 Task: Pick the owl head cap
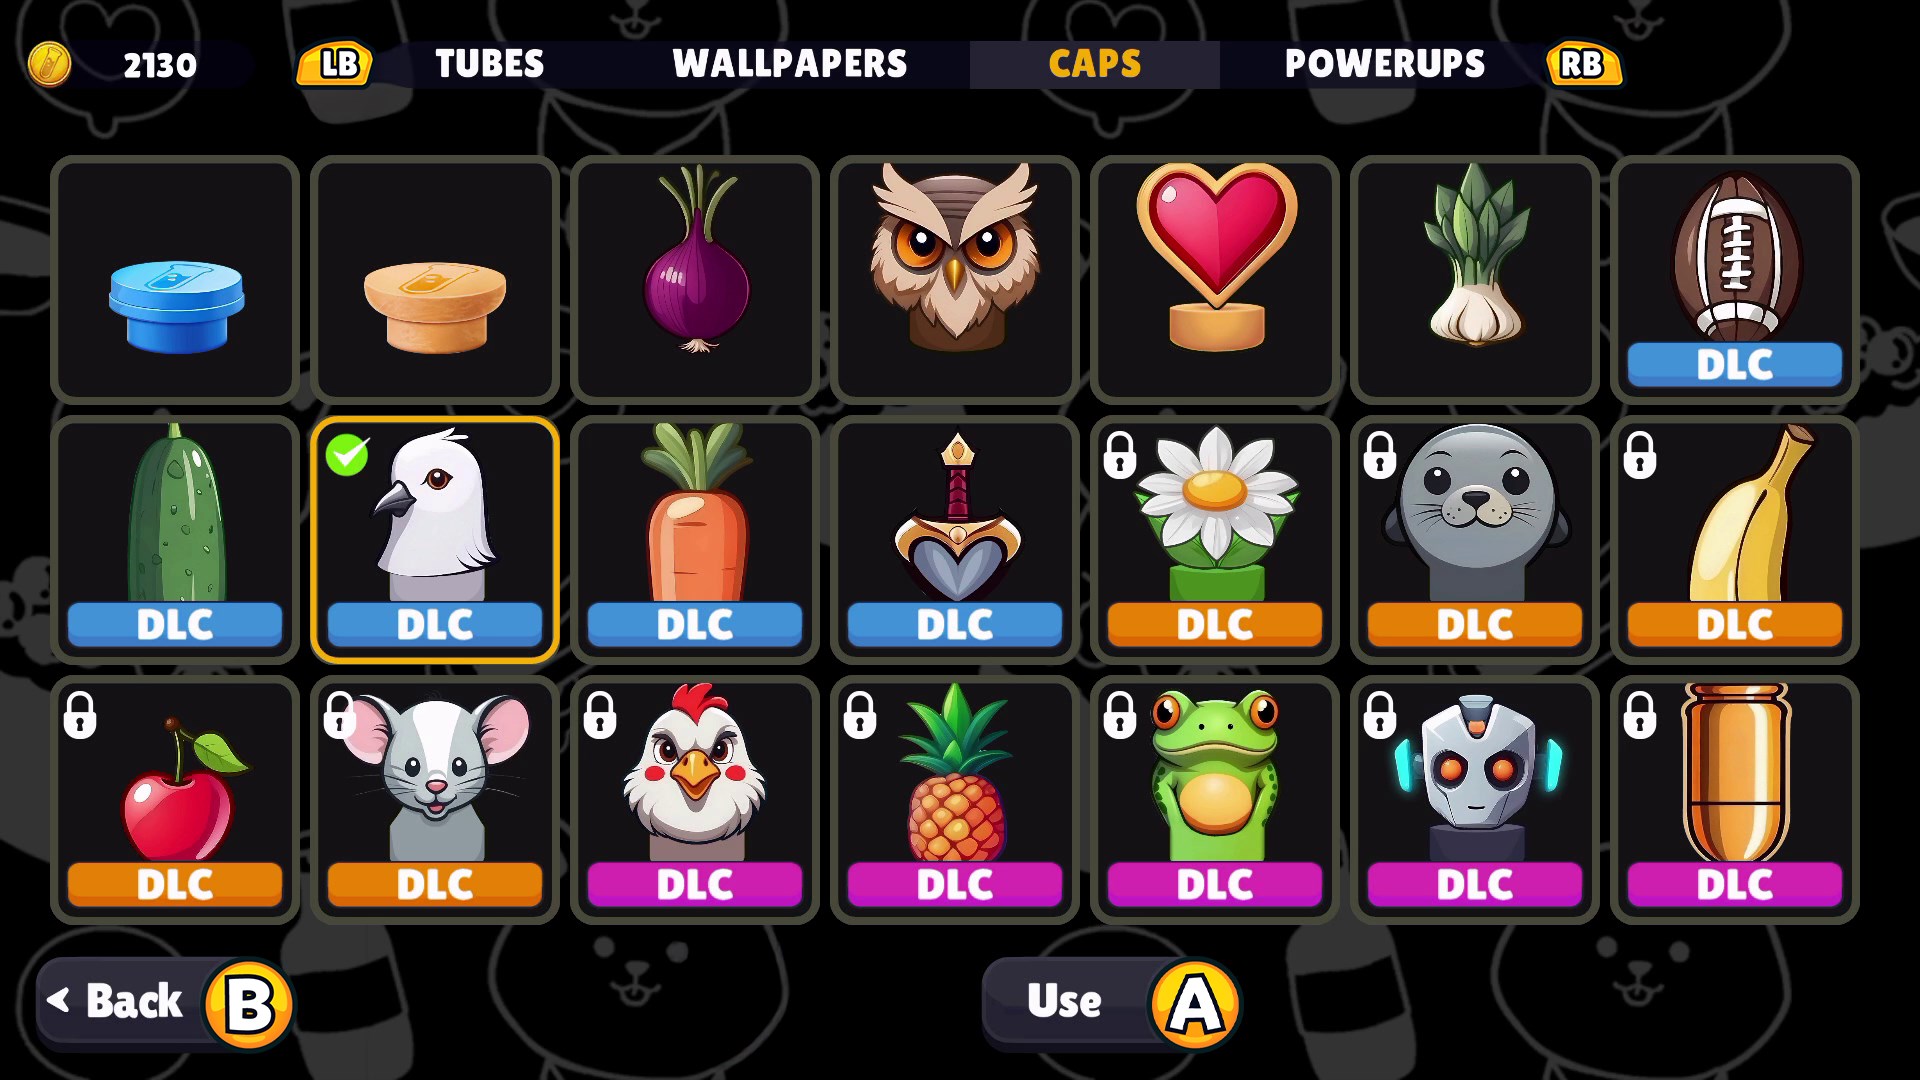point(955,280)
